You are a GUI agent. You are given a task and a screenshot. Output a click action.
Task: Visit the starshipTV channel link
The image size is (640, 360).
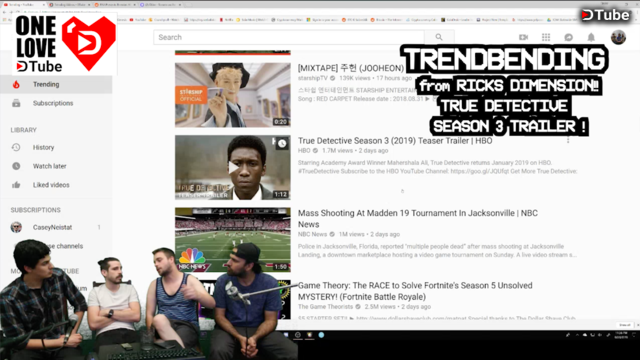pyautogui.click(x=313, y=78)
